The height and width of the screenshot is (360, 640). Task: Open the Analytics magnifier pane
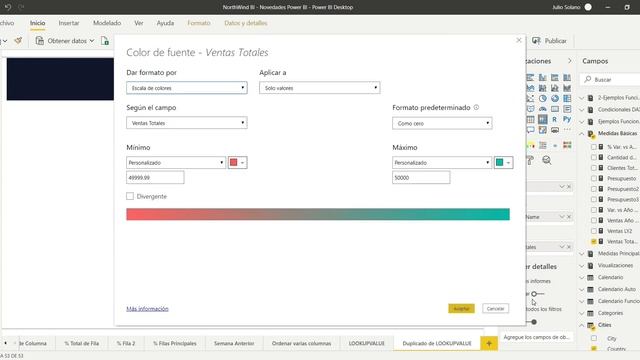pos(547,160)
